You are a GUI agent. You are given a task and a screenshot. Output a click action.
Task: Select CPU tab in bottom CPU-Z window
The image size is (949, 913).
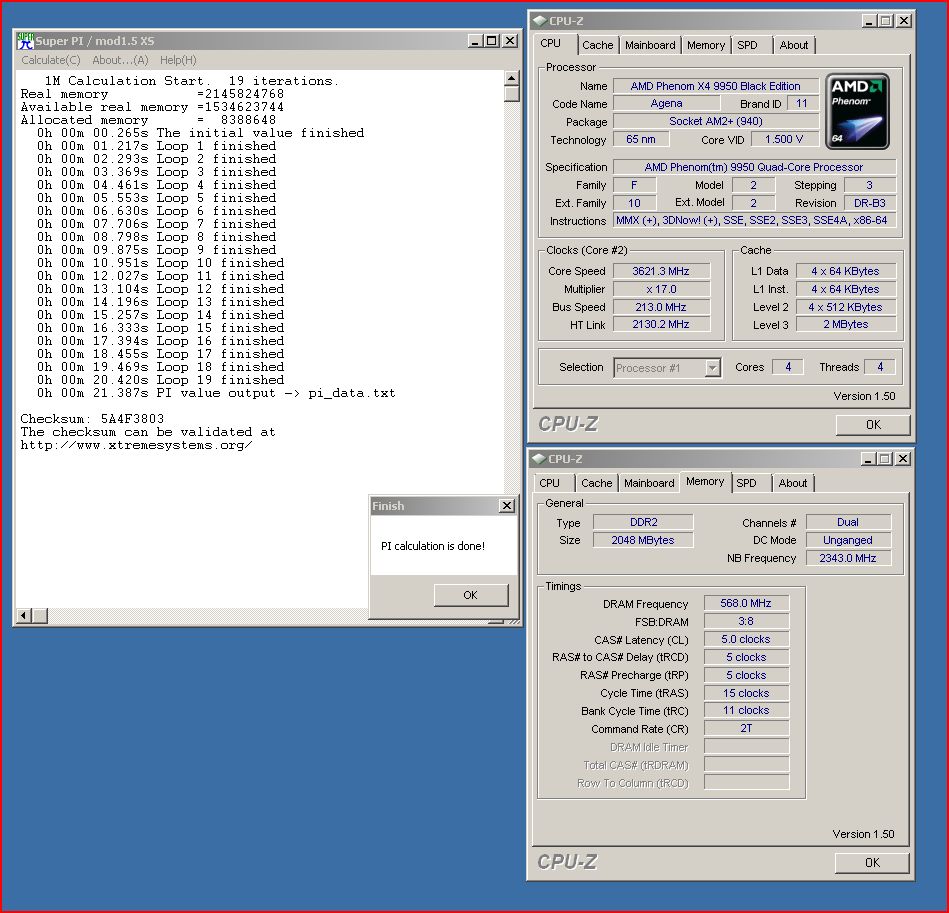550,483
